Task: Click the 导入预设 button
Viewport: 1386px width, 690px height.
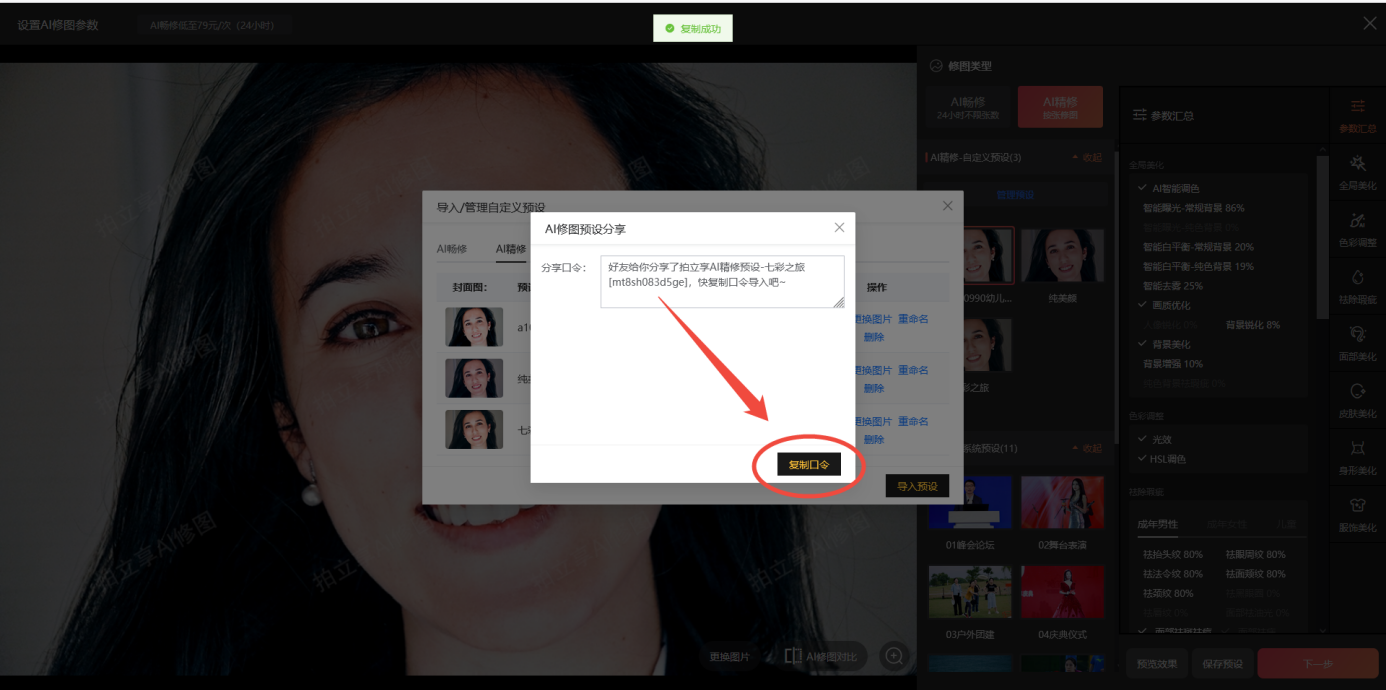Action: [916, 486]
